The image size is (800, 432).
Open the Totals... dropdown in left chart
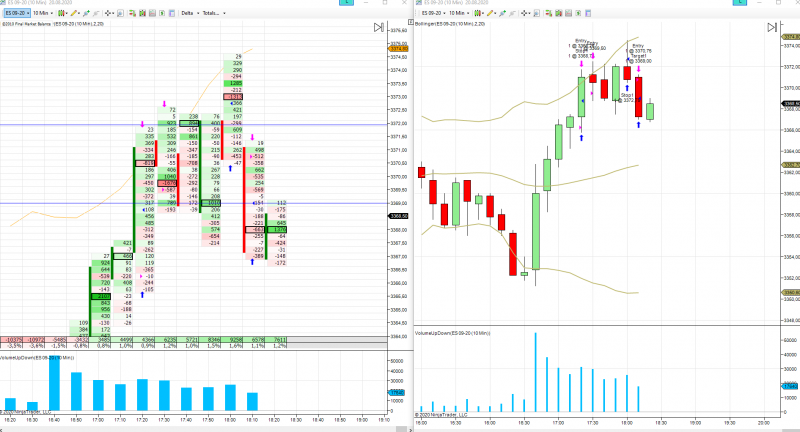pyautogui.click(x=214, y=13)
